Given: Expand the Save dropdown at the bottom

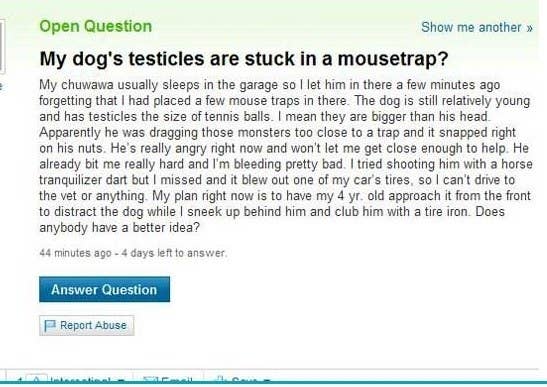Looking at the screenshot, I should click(243, 380).
